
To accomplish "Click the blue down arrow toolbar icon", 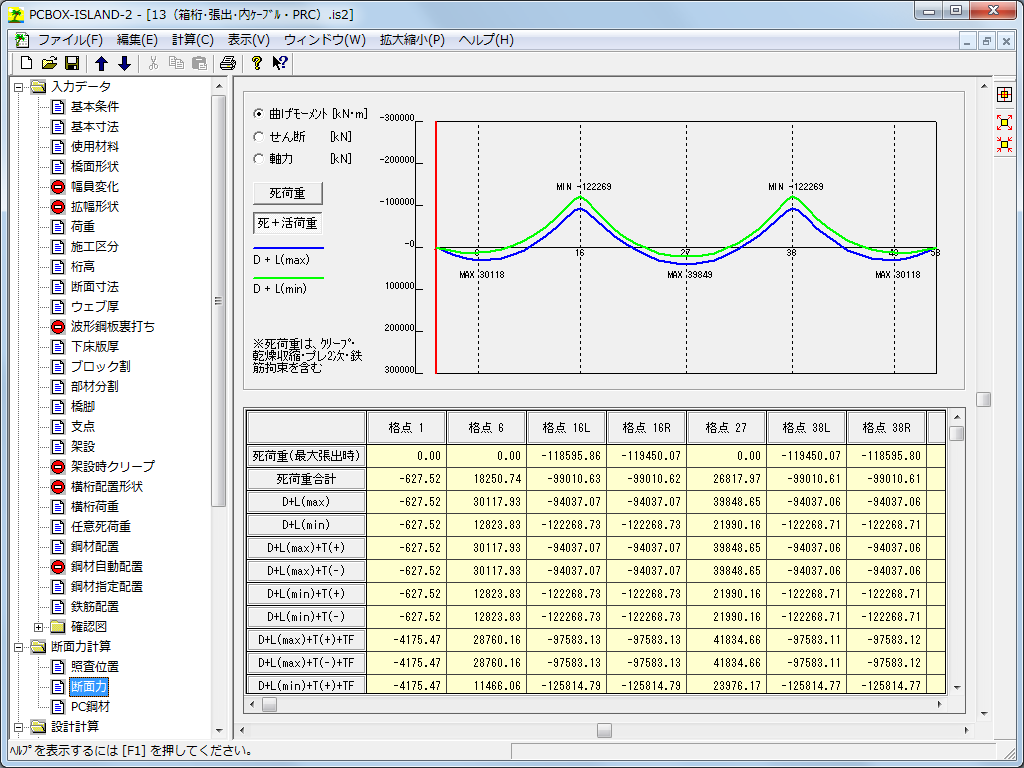I will (x=124, y=64).
